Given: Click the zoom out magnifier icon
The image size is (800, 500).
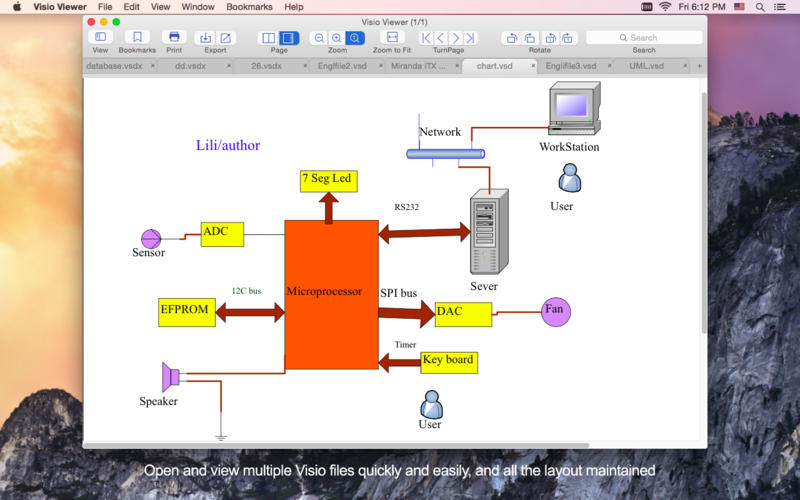Looking at the screenshot, I should pyautogui.click(x=319, y=38).
